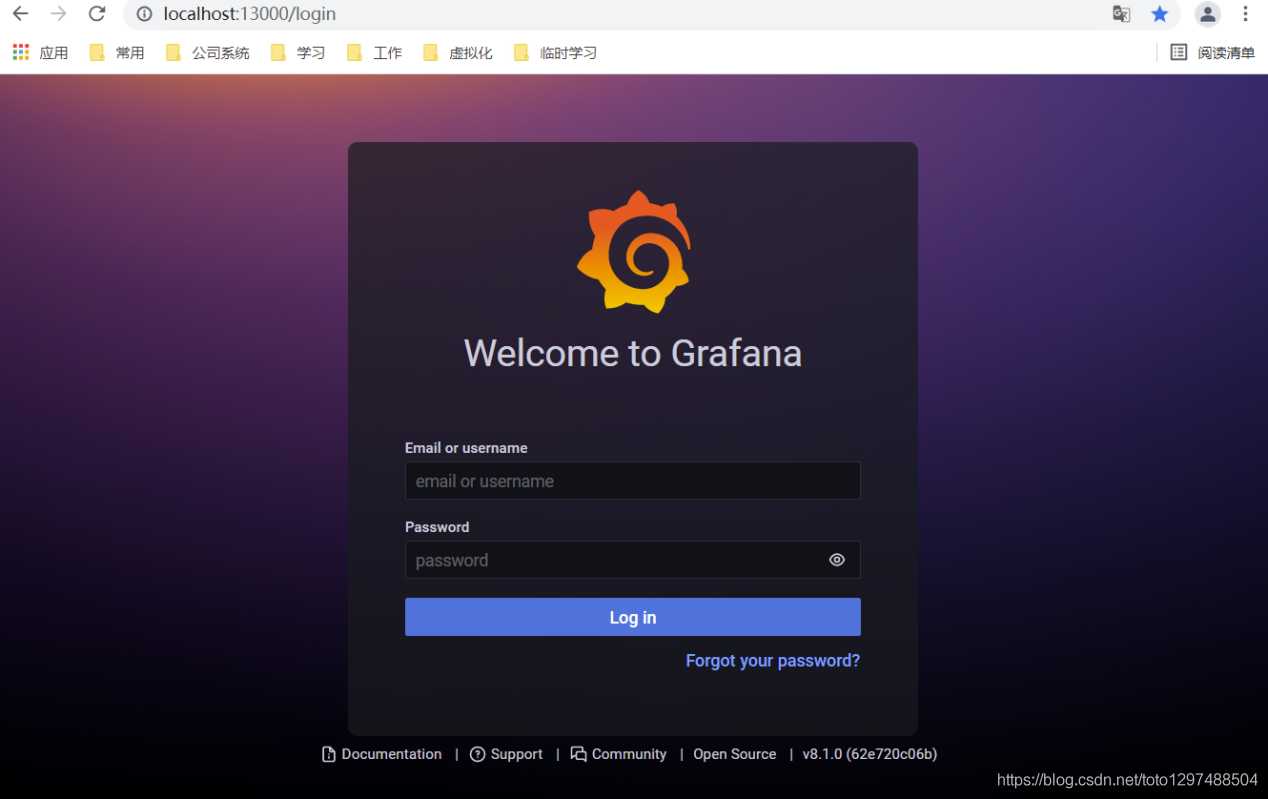Open the Documentation footer link
Viewport: 1268px width, 799px height.
coord(382,754)
